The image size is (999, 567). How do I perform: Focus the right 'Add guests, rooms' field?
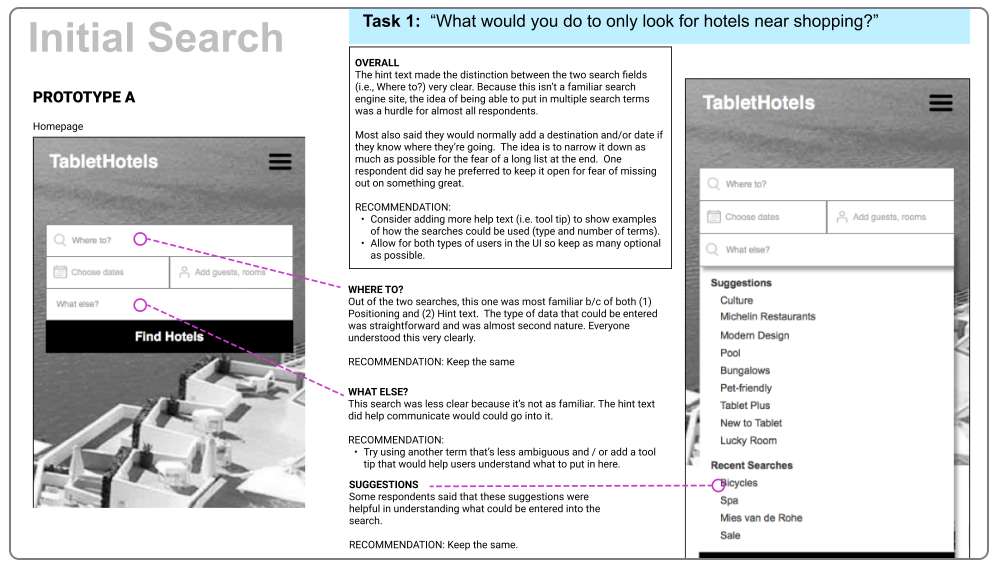[890, 217]
